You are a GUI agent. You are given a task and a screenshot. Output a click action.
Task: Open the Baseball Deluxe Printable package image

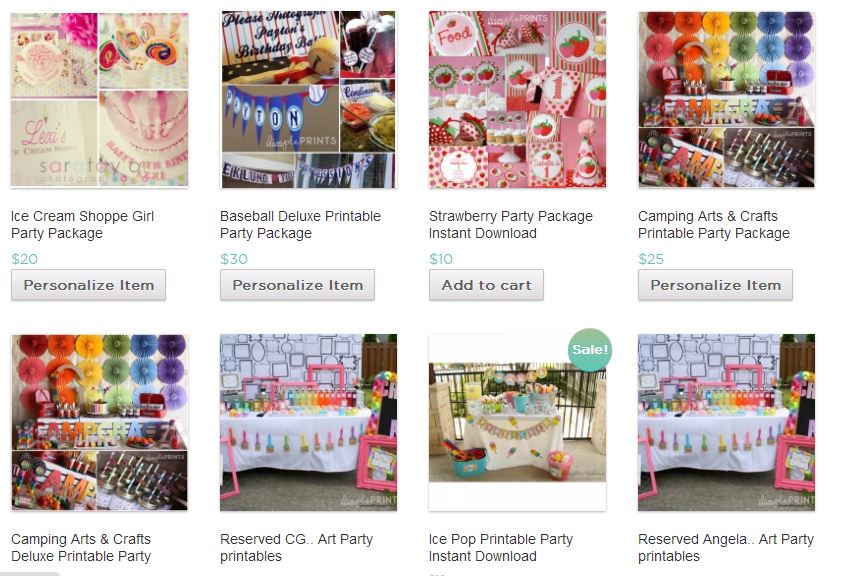click(x=308, y=100)
